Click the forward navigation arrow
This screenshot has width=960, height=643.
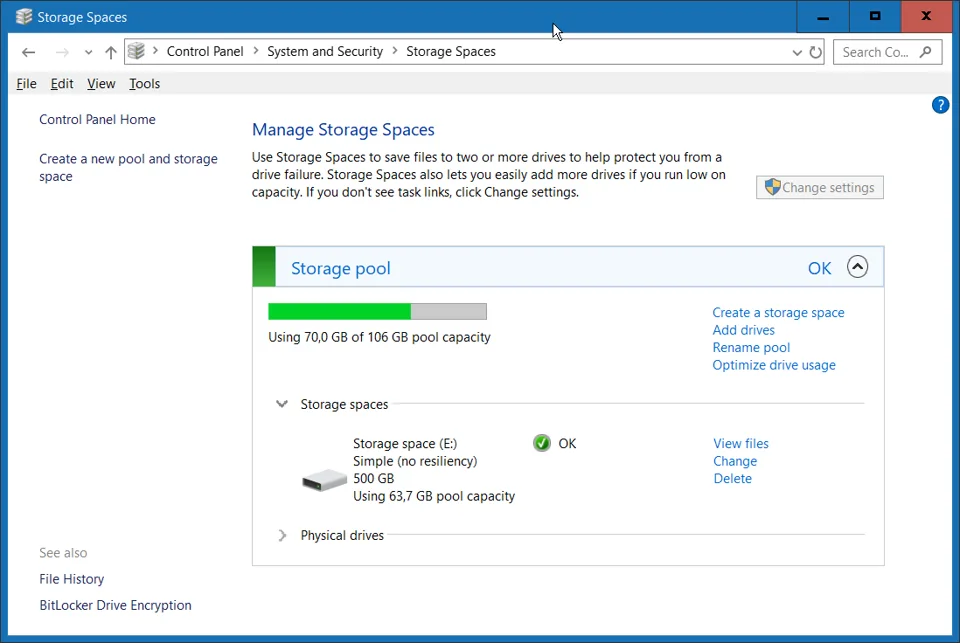(62, 52)
